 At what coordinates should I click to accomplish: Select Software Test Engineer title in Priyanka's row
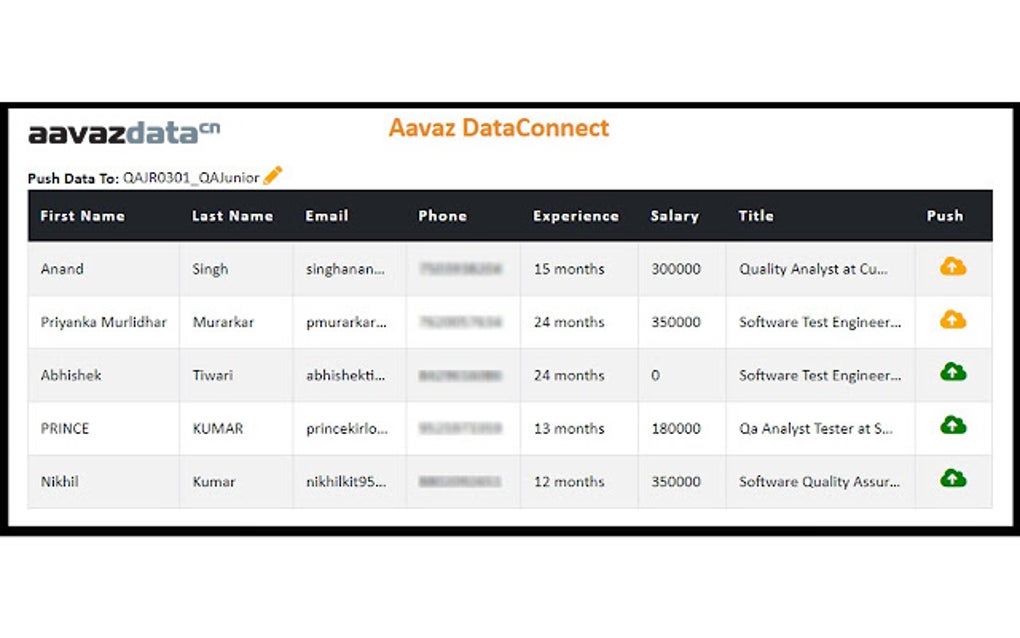coord(820,322)
